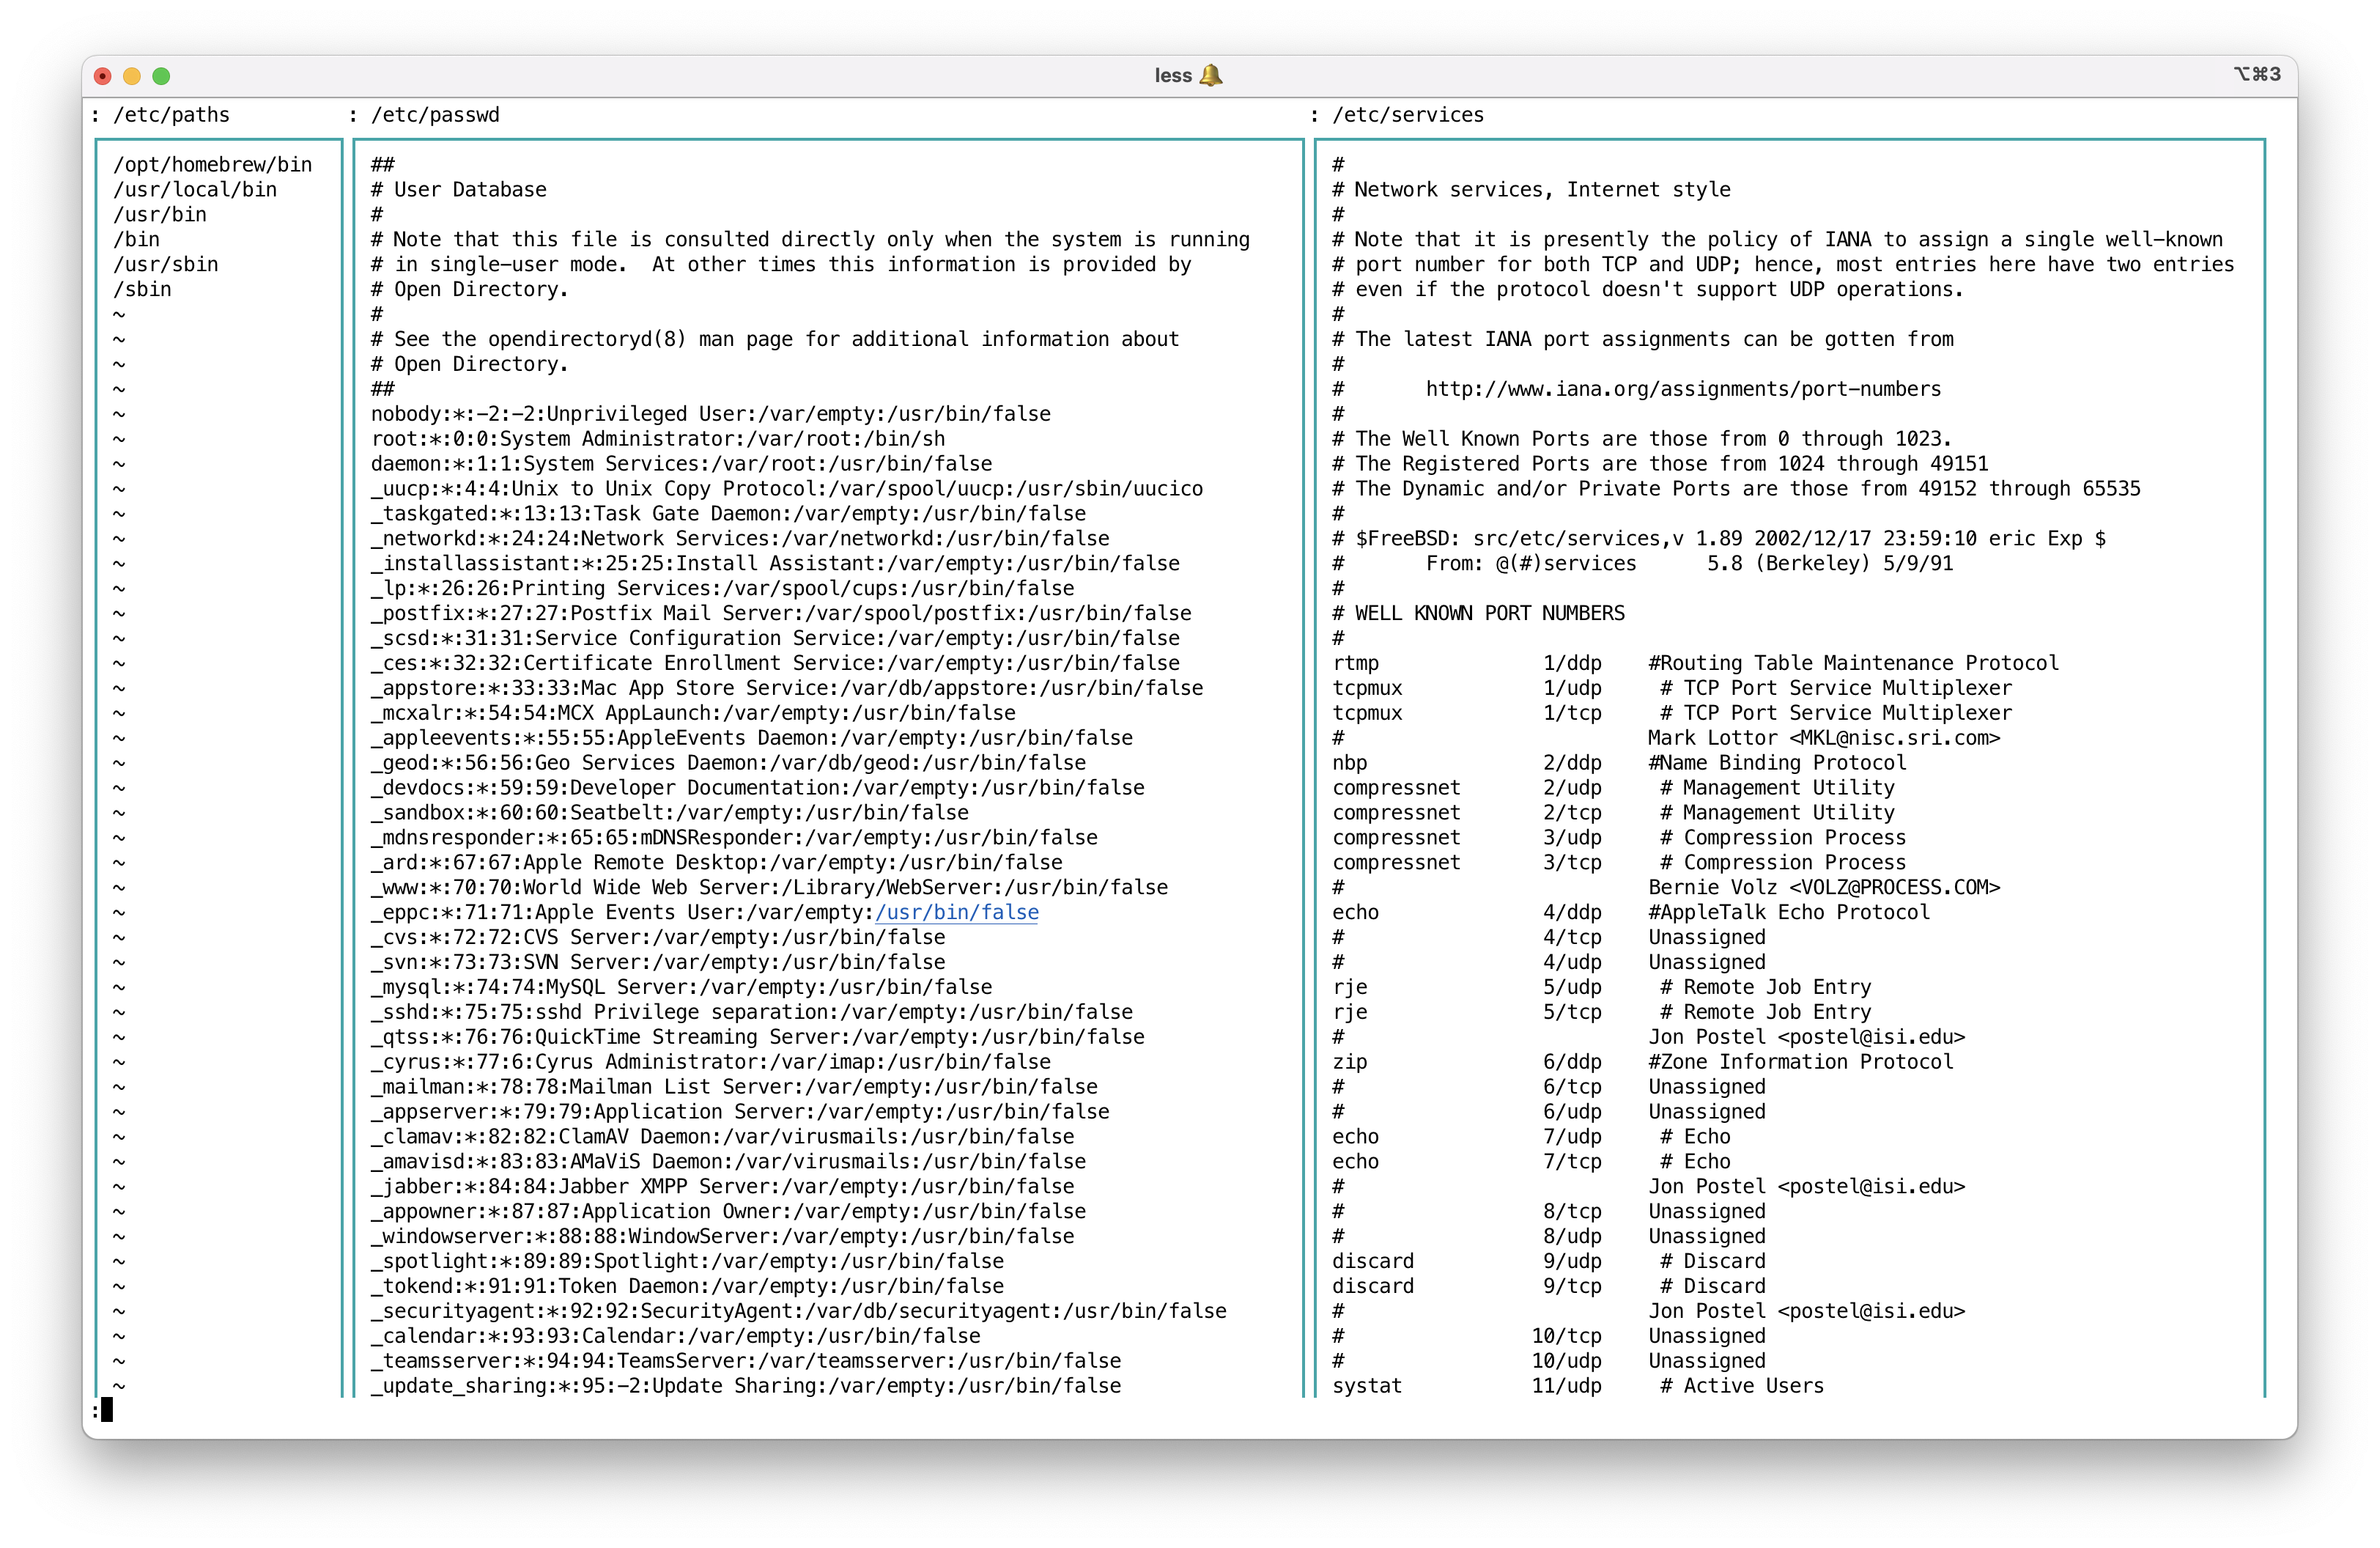This screenshot has width=2380, height=1548.
Task: Click the /opt/homebrew/bin path line
Action: pyautogui.click(x=212, y=165)
